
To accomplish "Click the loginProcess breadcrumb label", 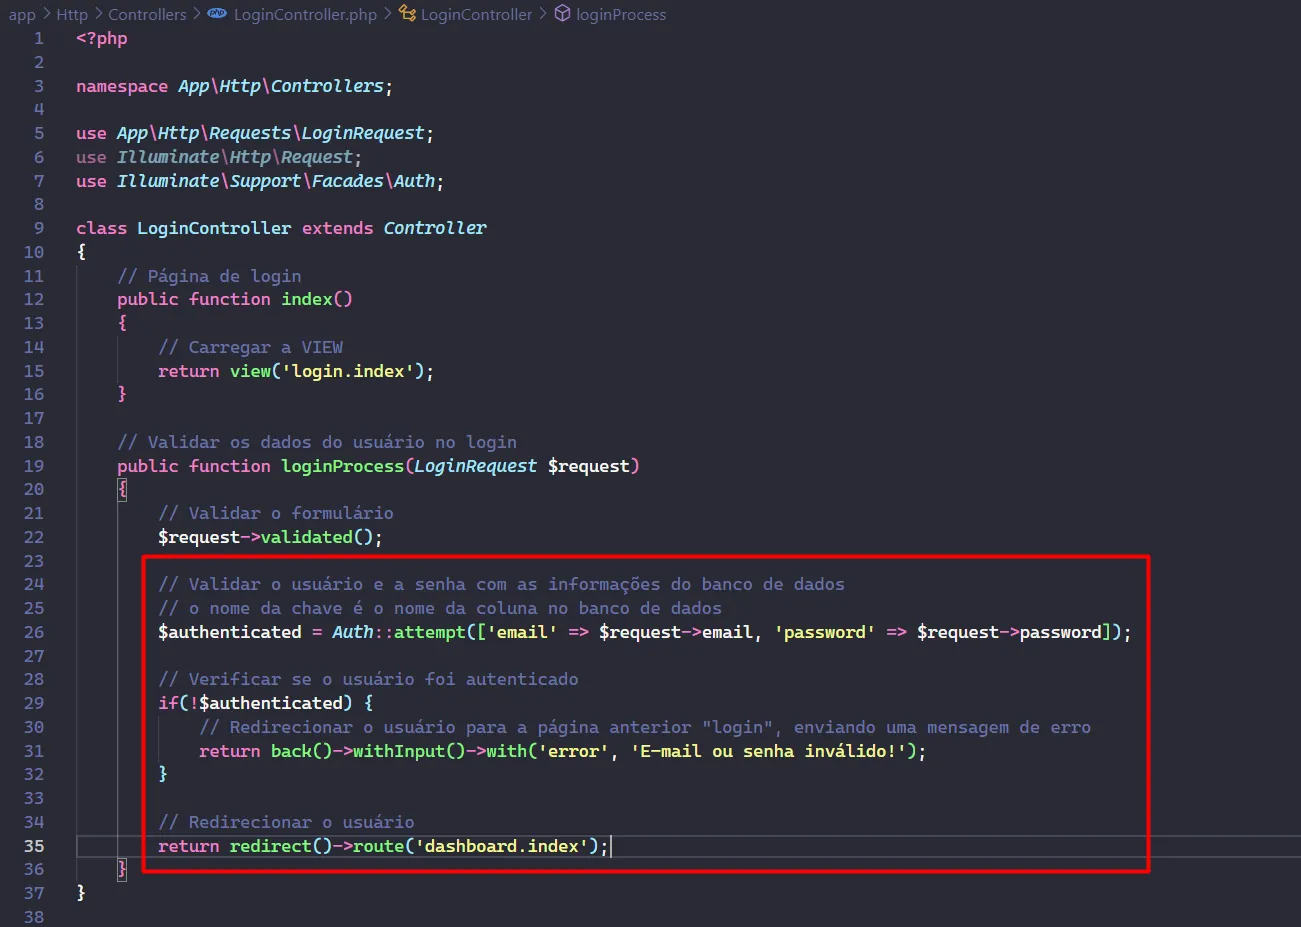I will (x=620, y=15).
